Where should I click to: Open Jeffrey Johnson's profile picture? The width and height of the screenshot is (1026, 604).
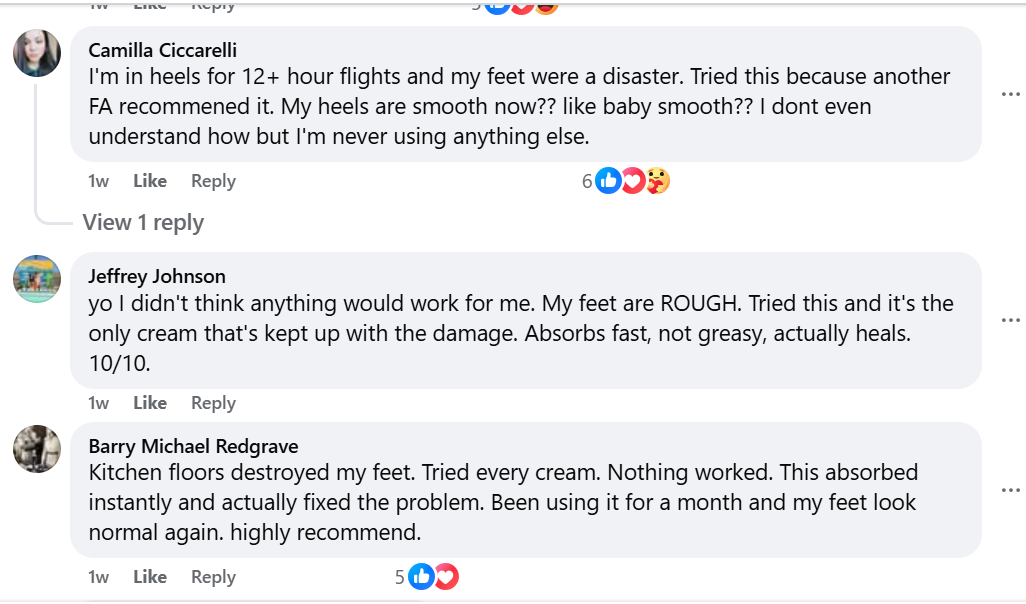click(37, 279)
